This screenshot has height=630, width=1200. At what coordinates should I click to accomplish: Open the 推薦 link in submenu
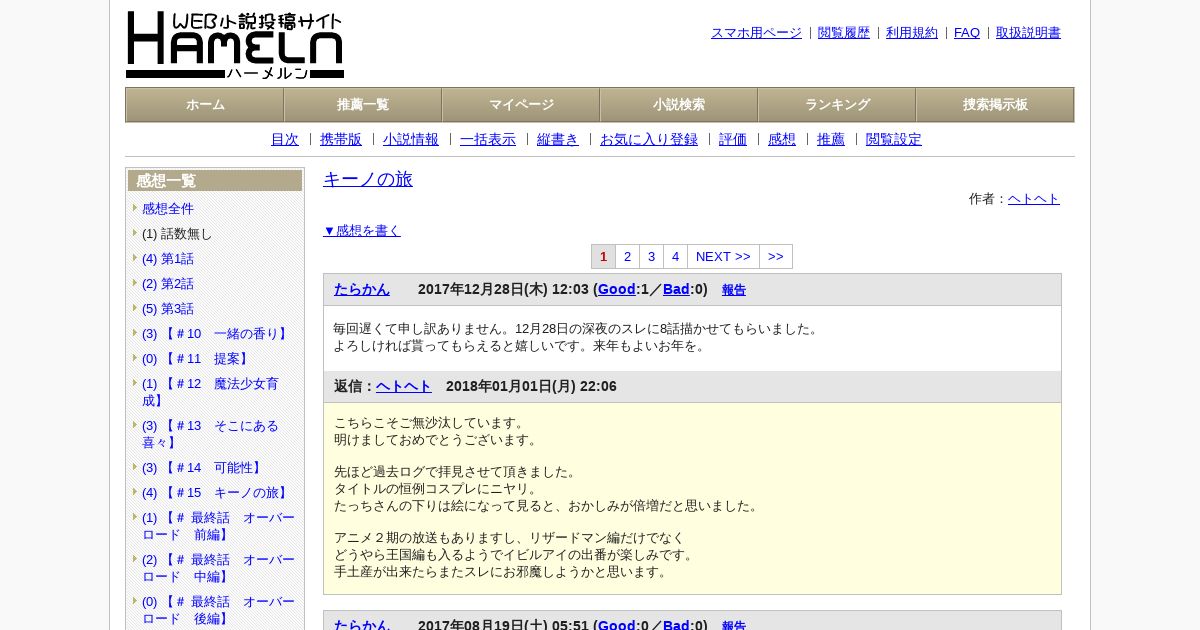pos(831,139)
